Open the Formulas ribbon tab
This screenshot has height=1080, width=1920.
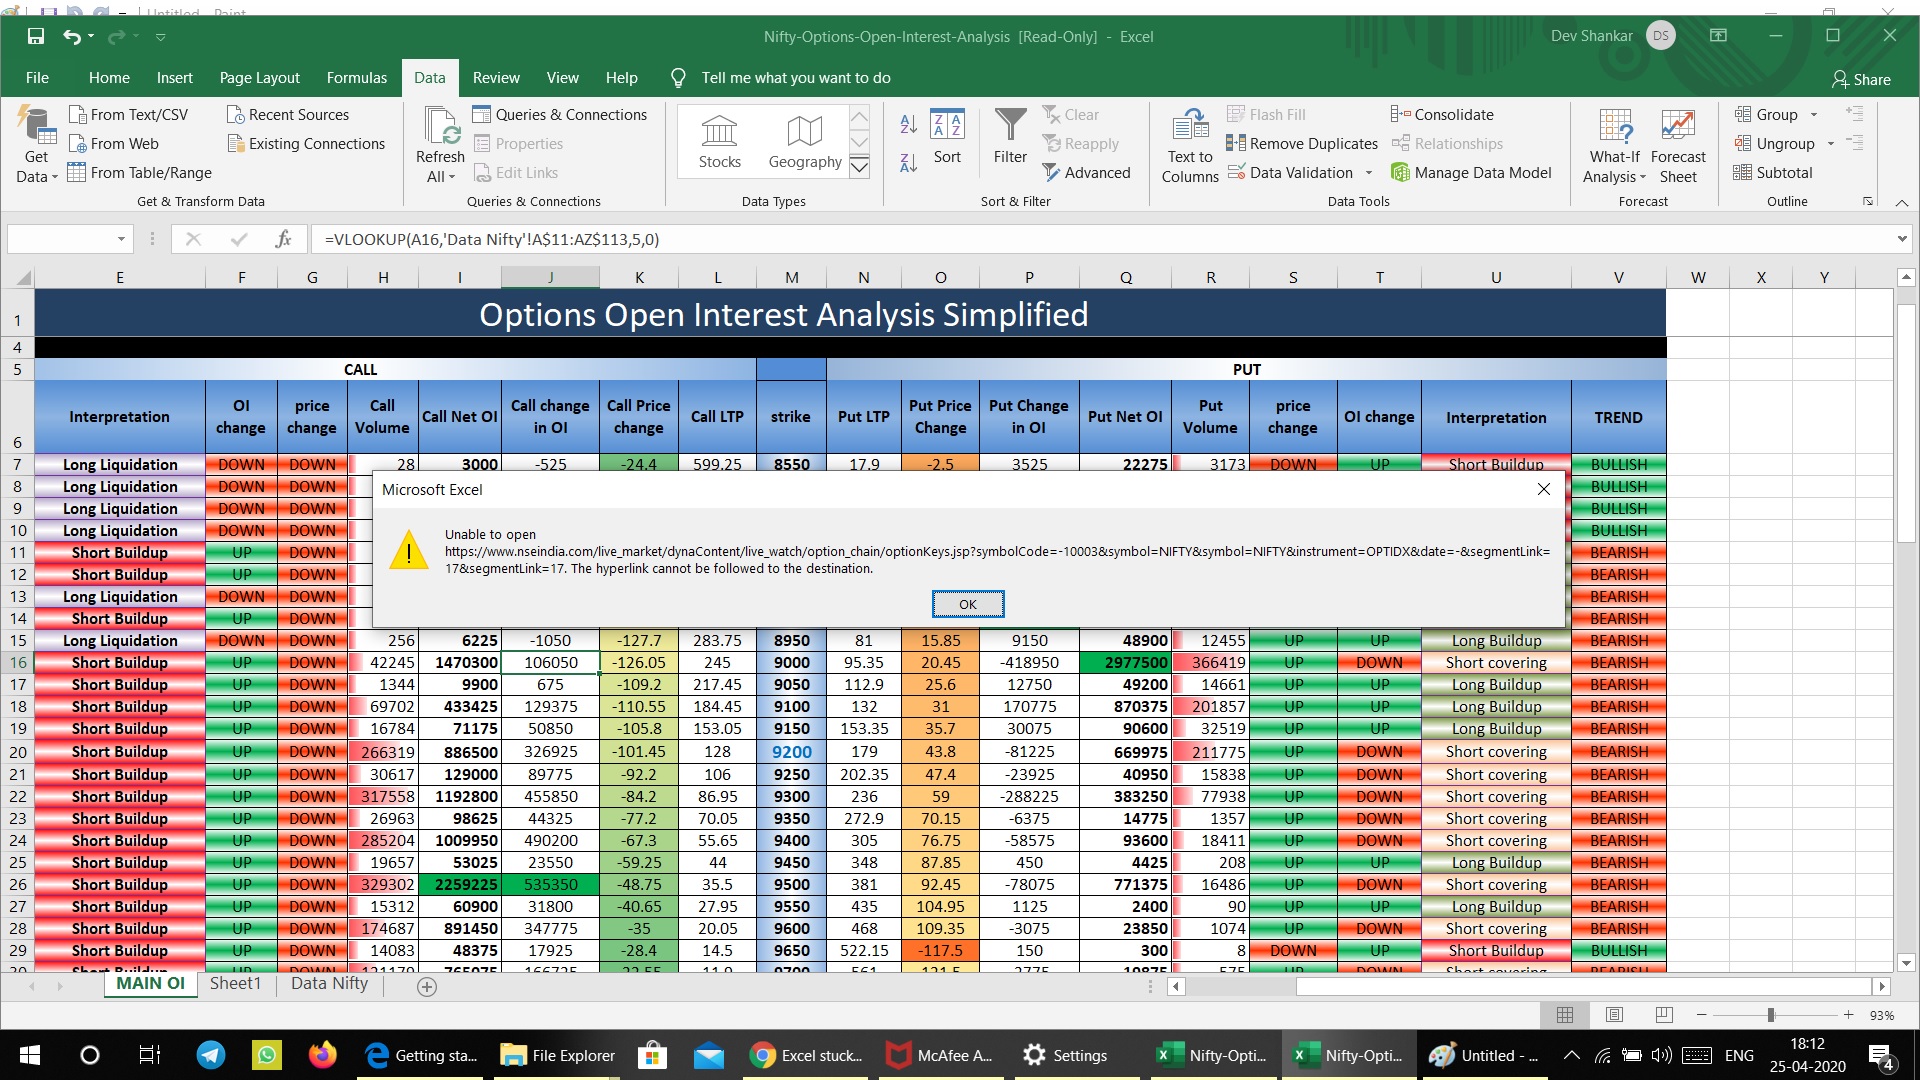pyautogui.click(x=356, y=78)
